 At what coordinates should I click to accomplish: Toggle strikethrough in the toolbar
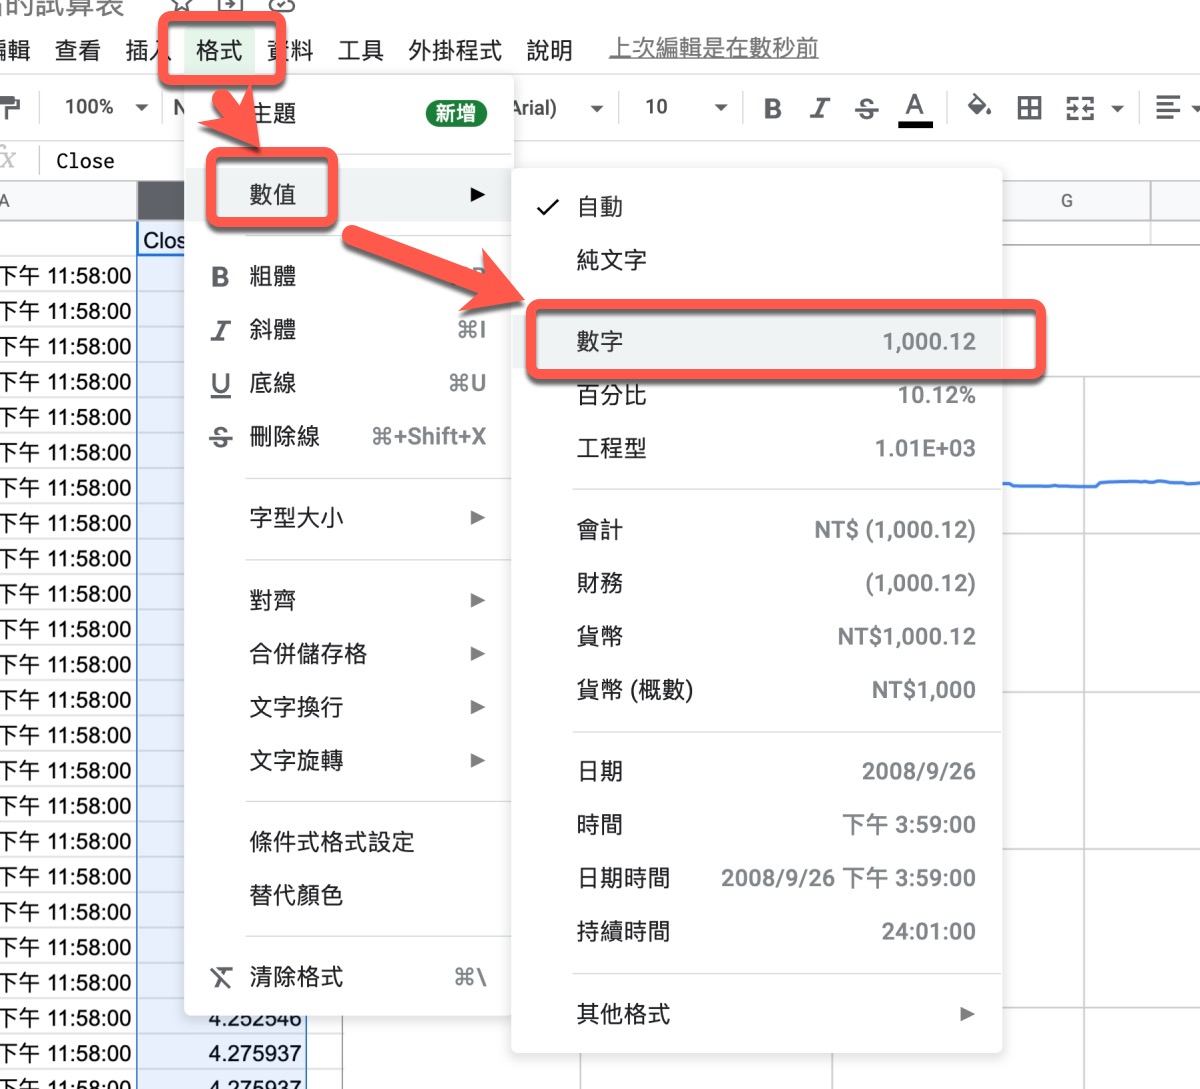[x=867, y=108]
